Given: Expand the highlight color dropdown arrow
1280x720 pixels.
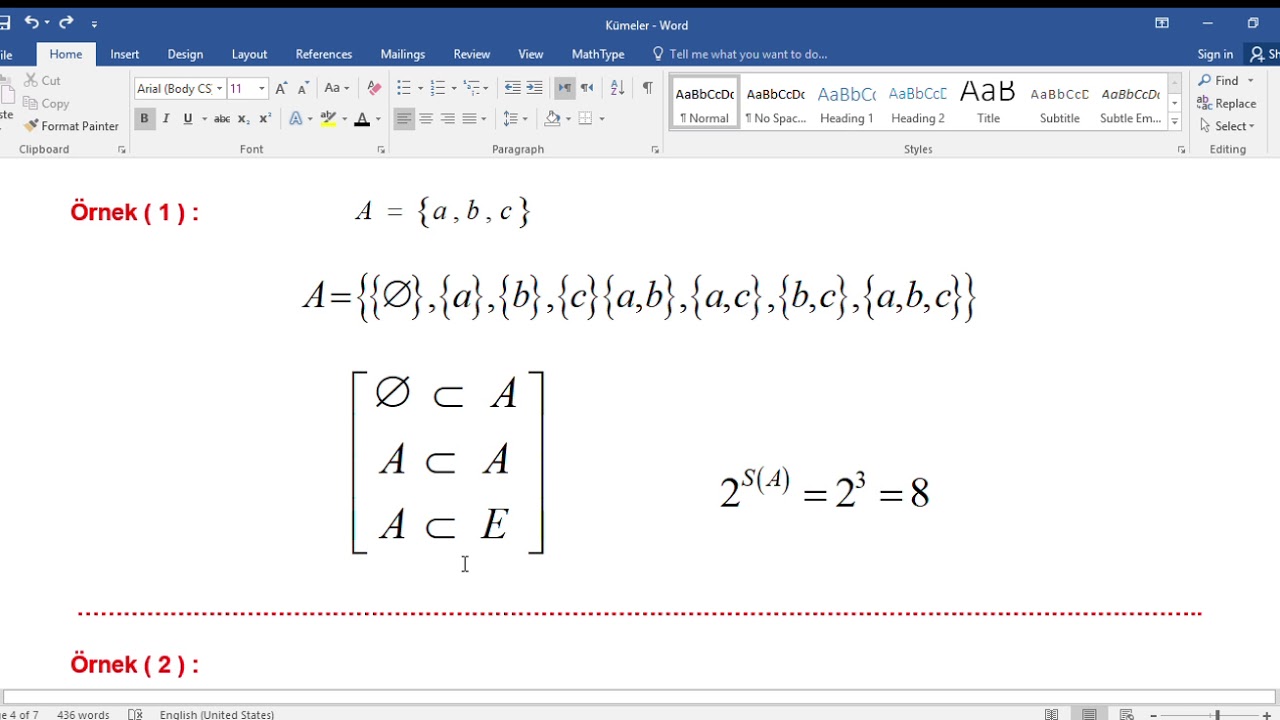Looking at the screenshot, I should coord(344,118).
